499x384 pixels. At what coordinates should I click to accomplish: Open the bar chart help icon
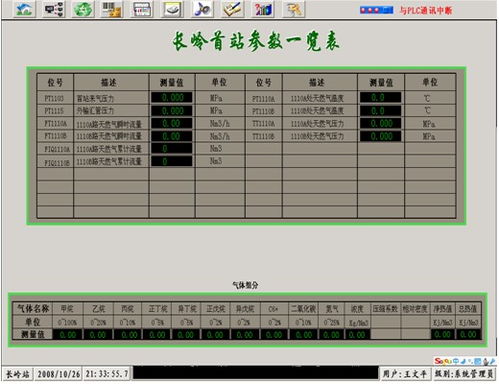(263, 9)
